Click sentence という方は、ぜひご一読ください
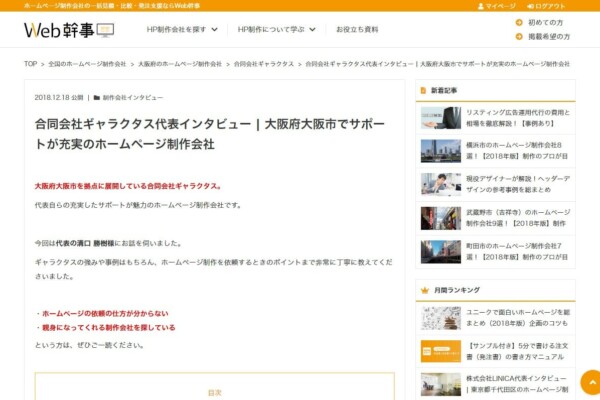The width and height of the screenshot is (600, 400). (90, 345)
